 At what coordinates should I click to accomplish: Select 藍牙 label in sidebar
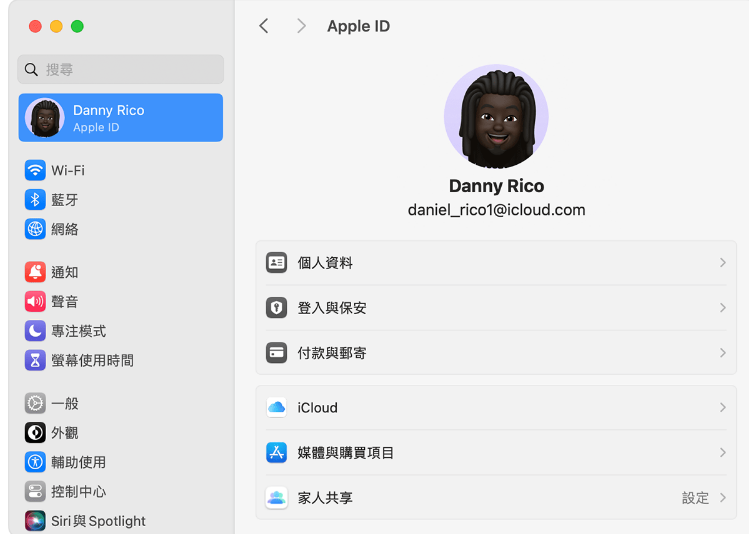coord(64,200)
